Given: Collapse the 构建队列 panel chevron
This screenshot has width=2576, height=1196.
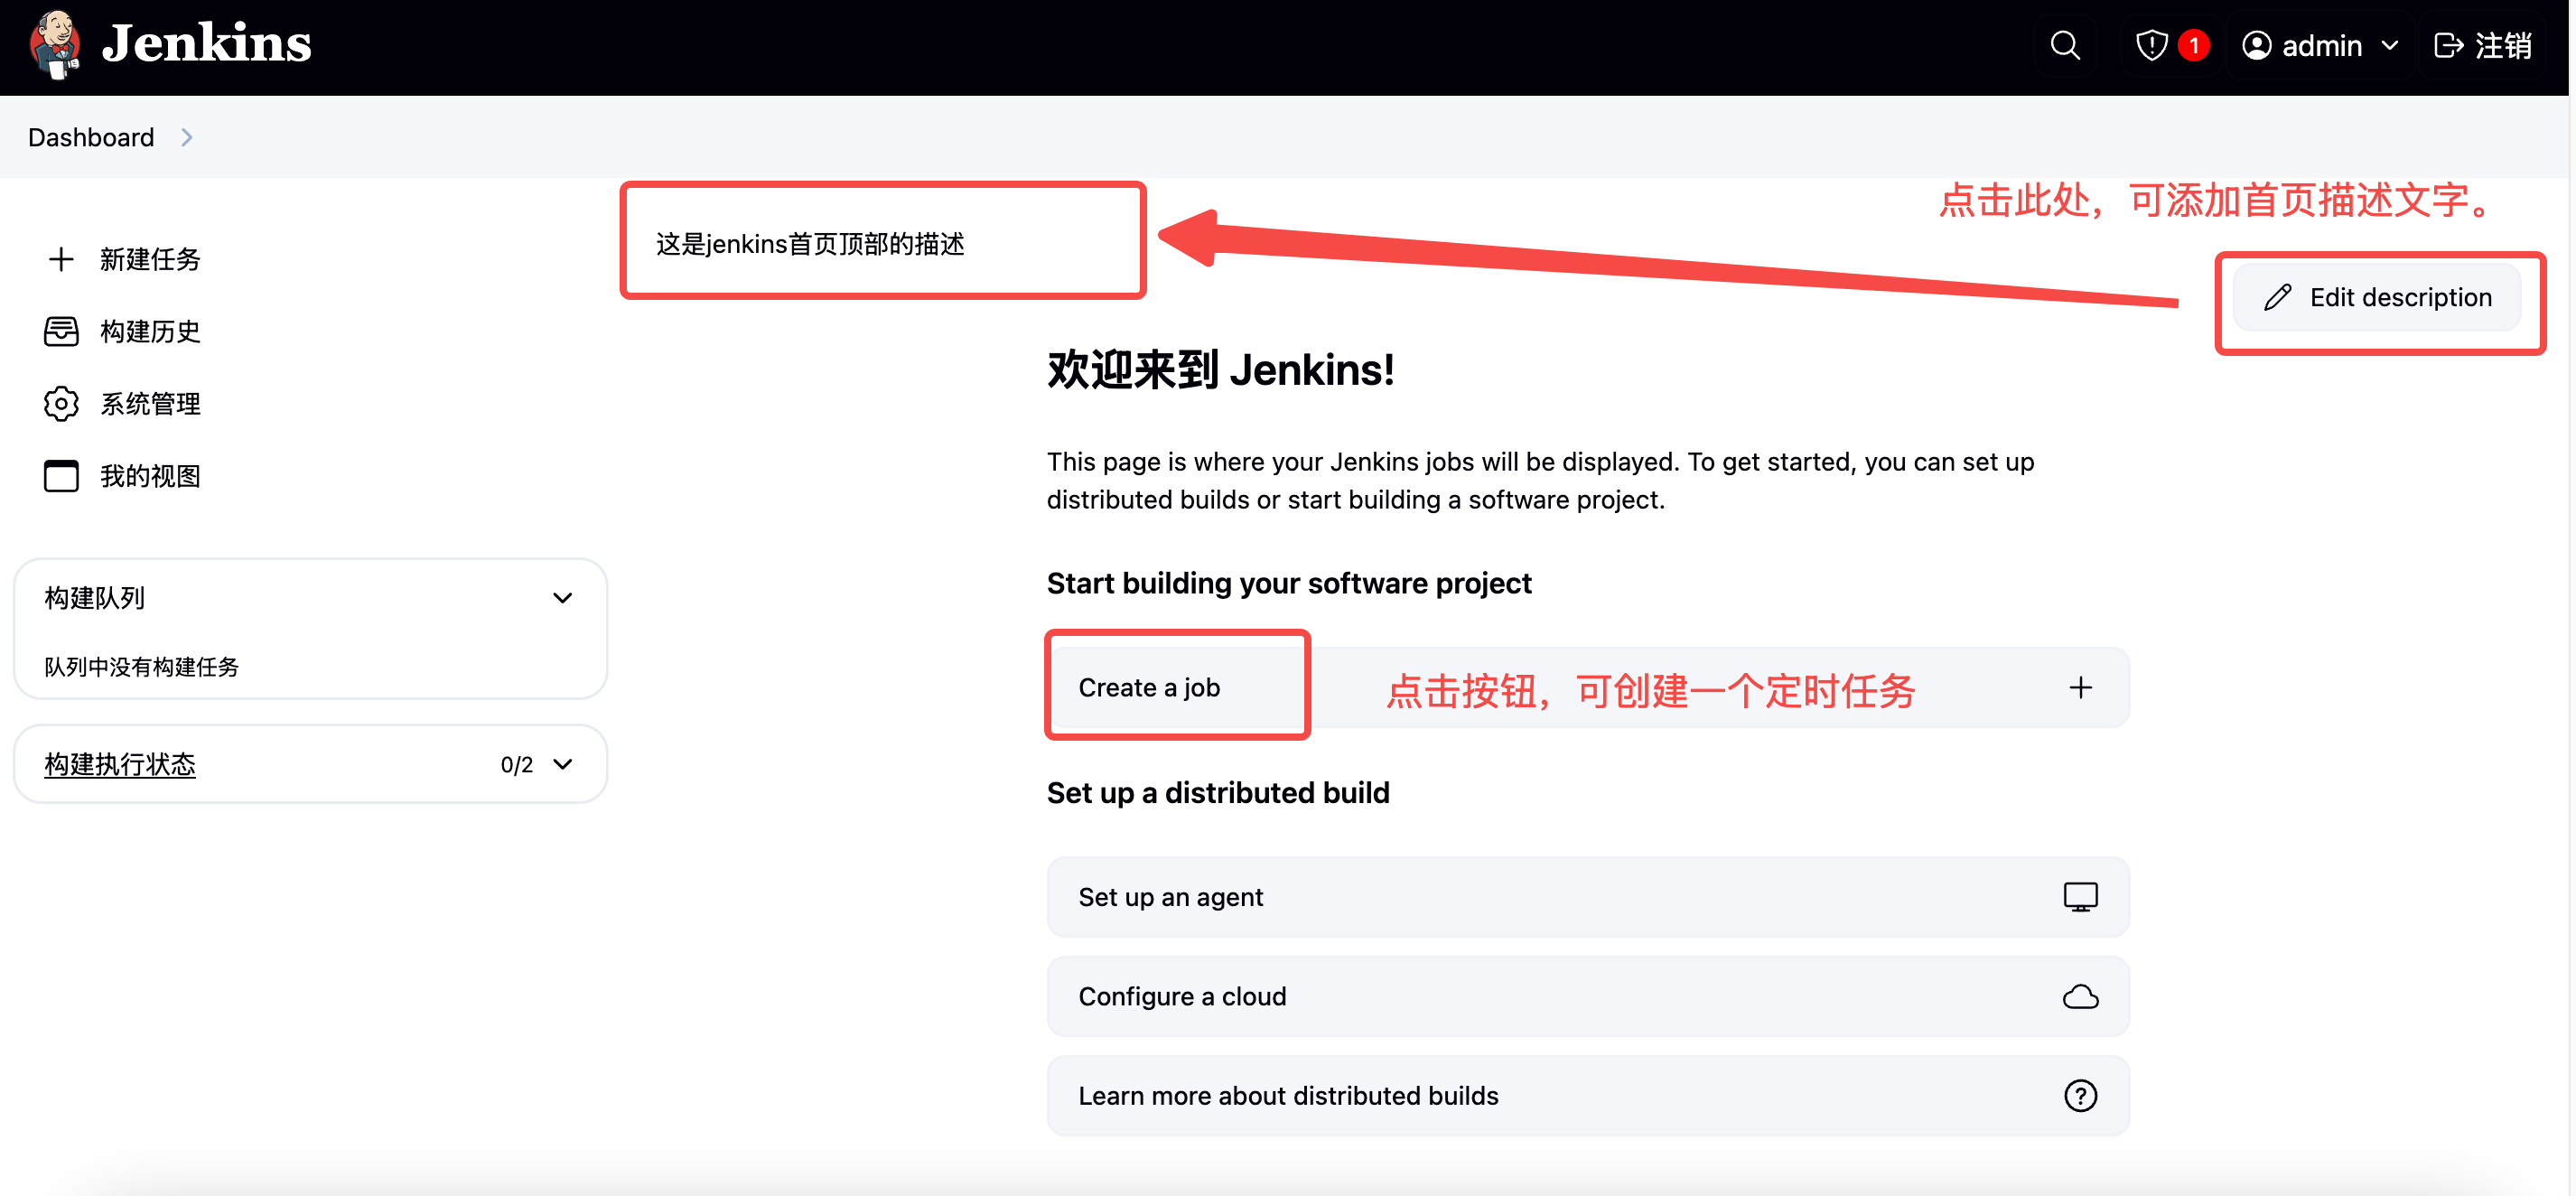Looking at the screenshot, I should (563, 598).
